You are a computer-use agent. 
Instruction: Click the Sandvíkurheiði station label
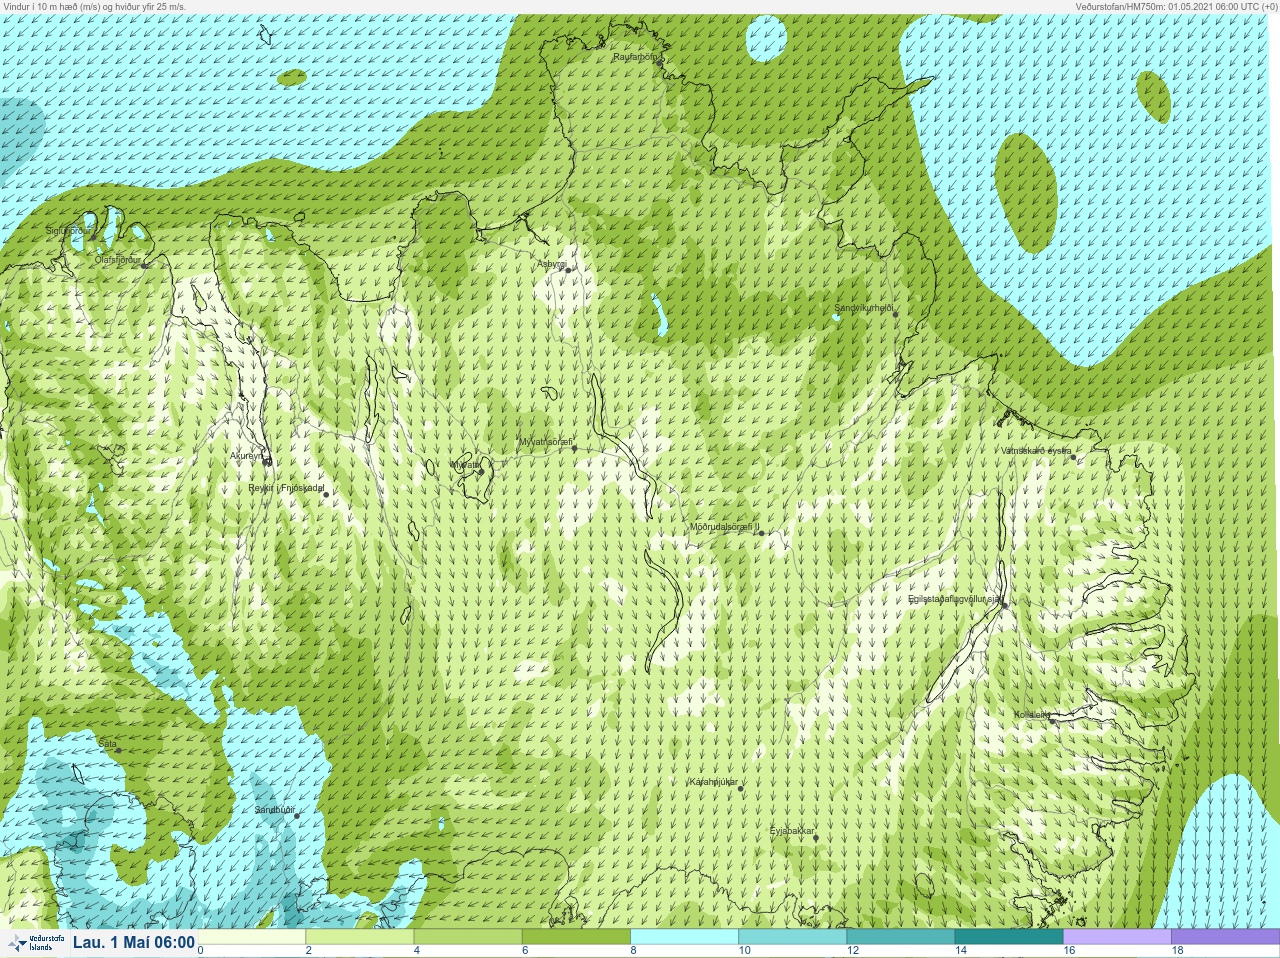[x=864, y=308]
